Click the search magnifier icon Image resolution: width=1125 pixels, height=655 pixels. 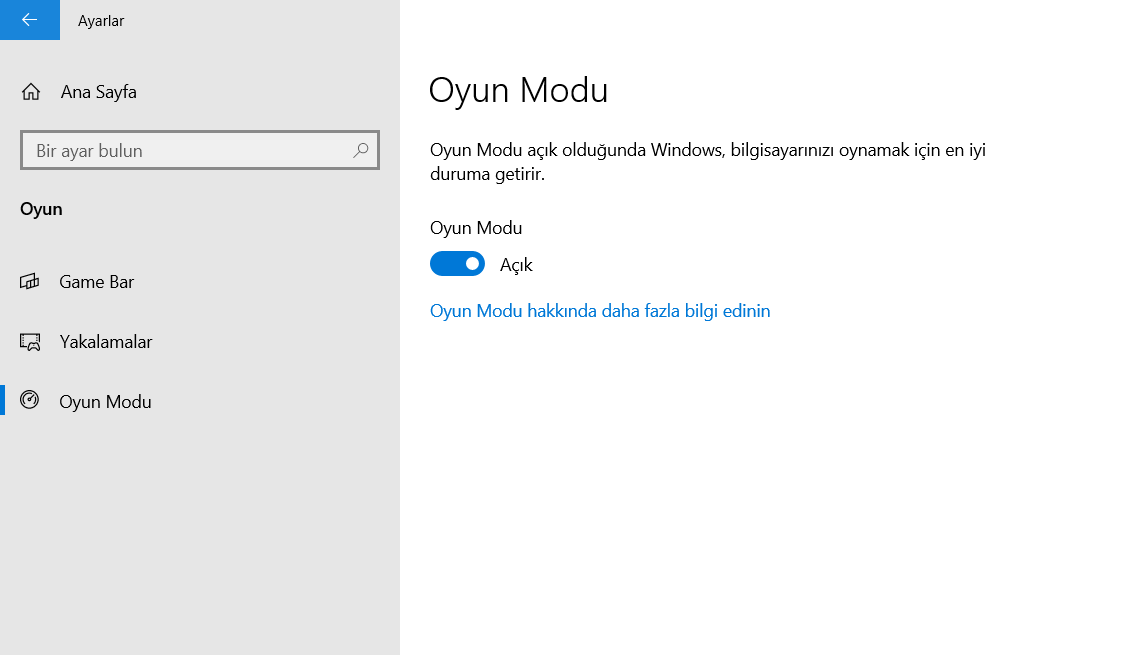click(x=361, y=150)
